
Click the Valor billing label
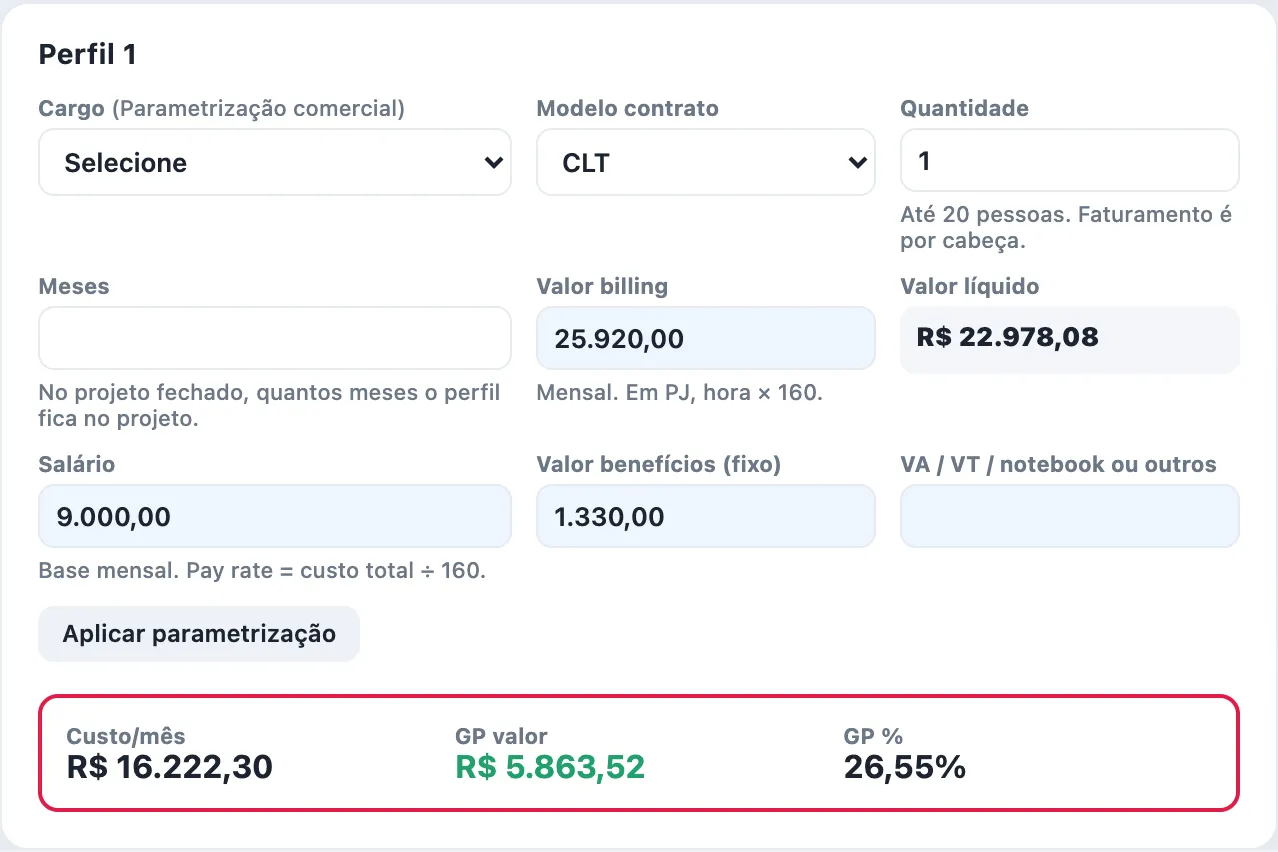602,287
